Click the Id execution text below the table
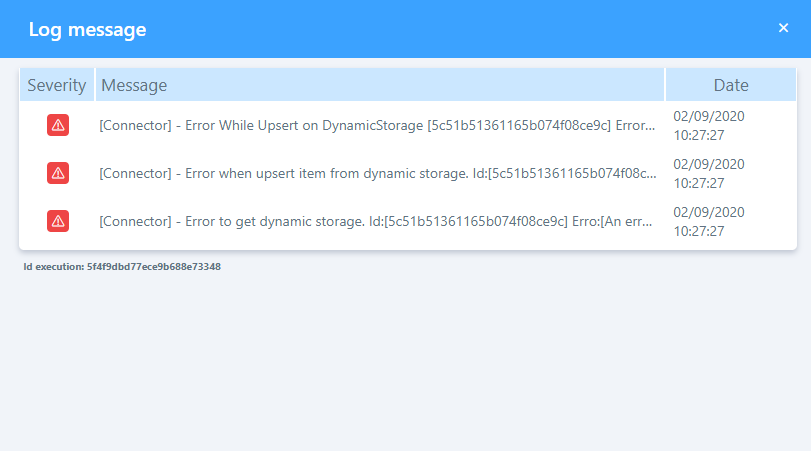This screenshot has height=451, width=811. [122, 267]
